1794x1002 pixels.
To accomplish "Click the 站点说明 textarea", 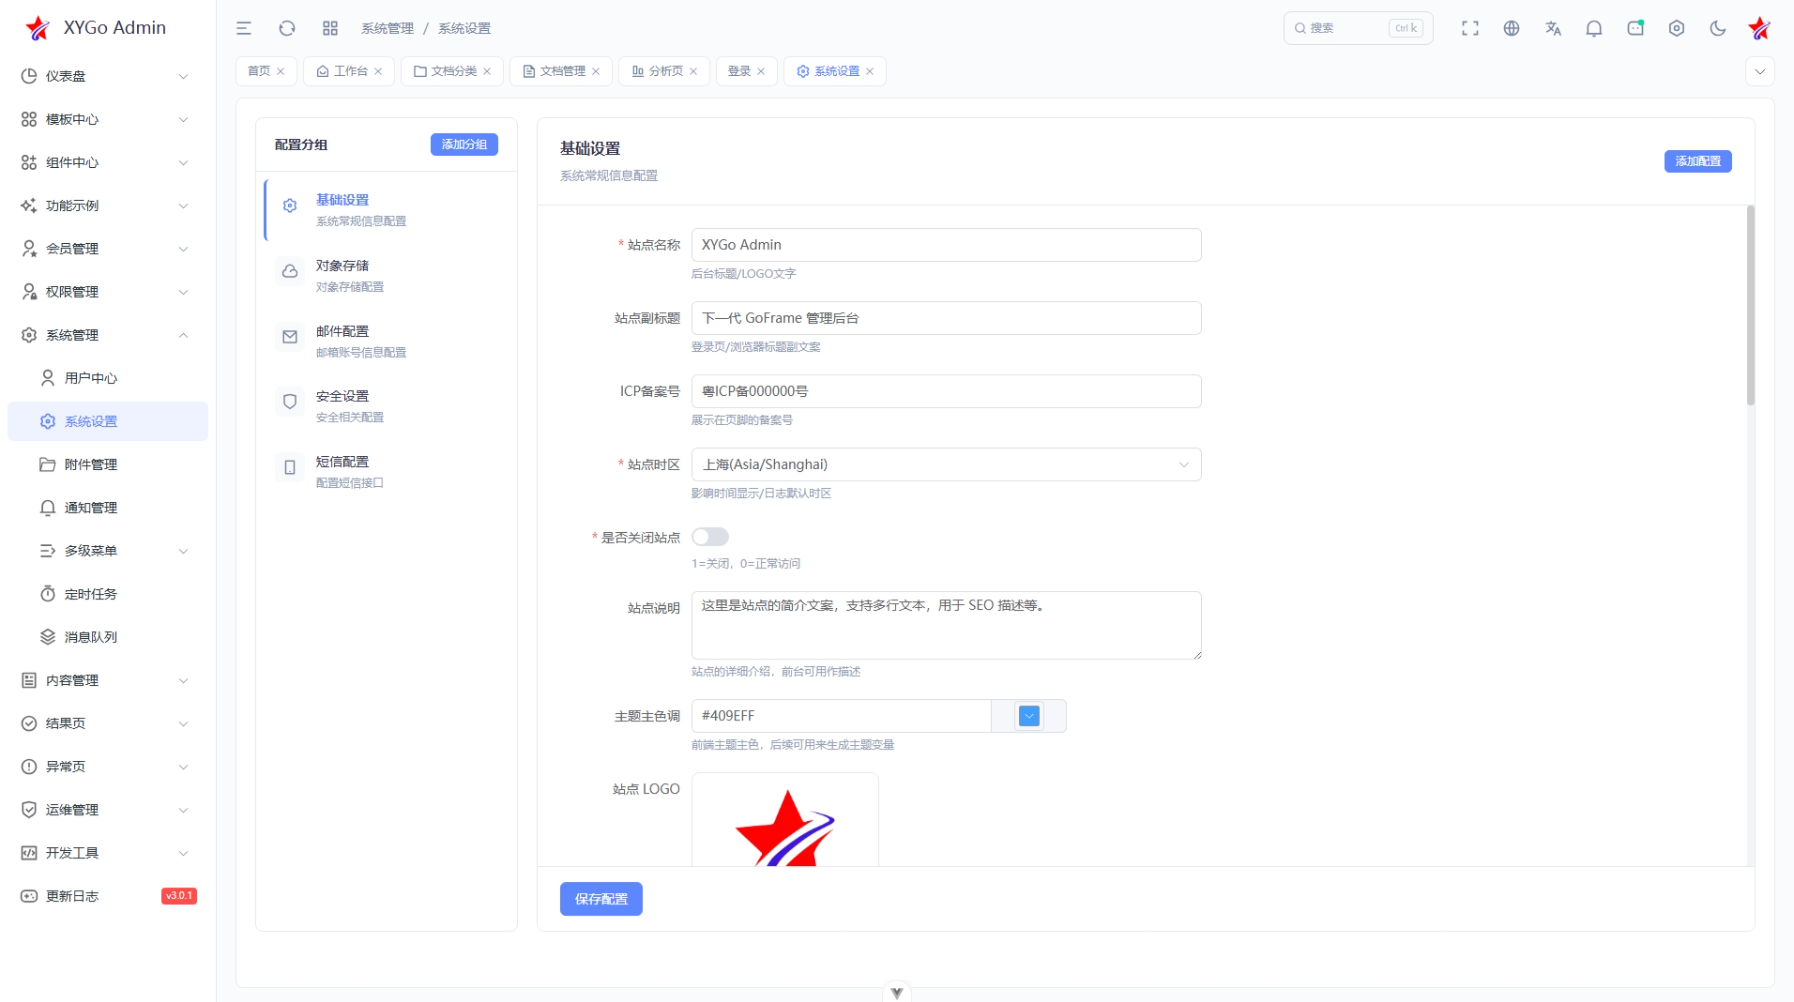I will 946,625.
